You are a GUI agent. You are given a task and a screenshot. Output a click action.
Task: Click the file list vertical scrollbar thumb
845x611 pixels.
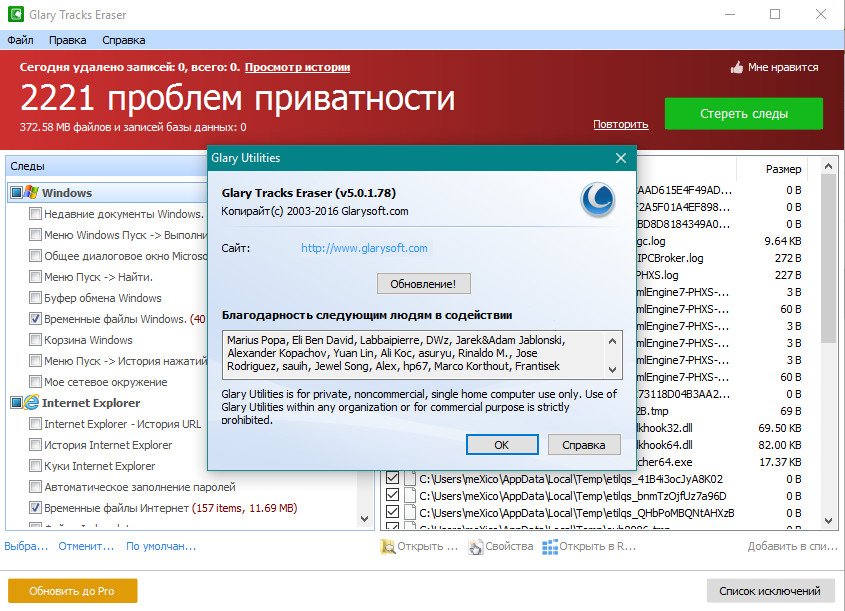pyautogui.click(x=828, y=259)
